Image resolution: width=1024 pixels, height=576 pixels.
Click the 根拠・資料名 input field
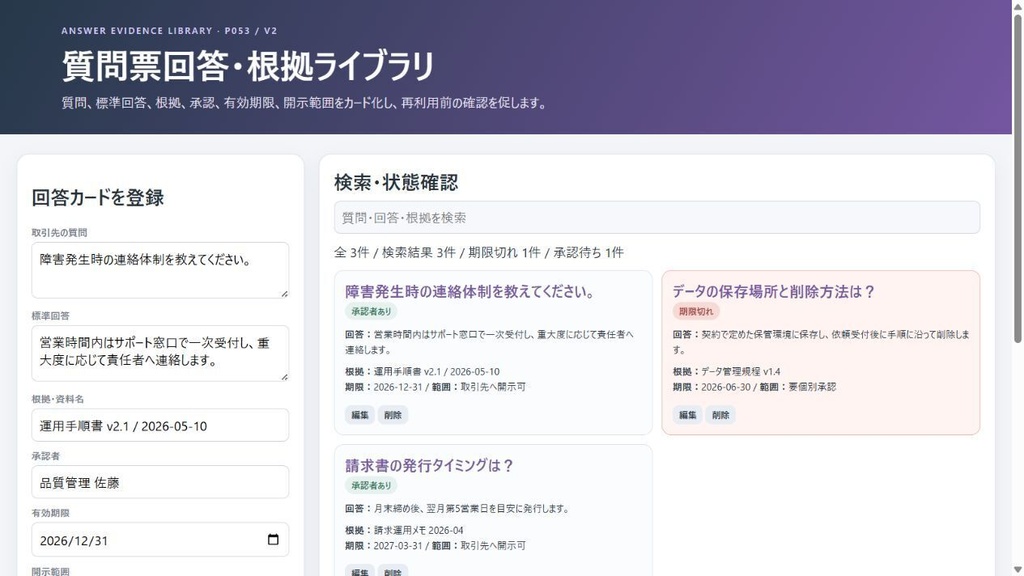pyautogui.click(x=160, y=425)
